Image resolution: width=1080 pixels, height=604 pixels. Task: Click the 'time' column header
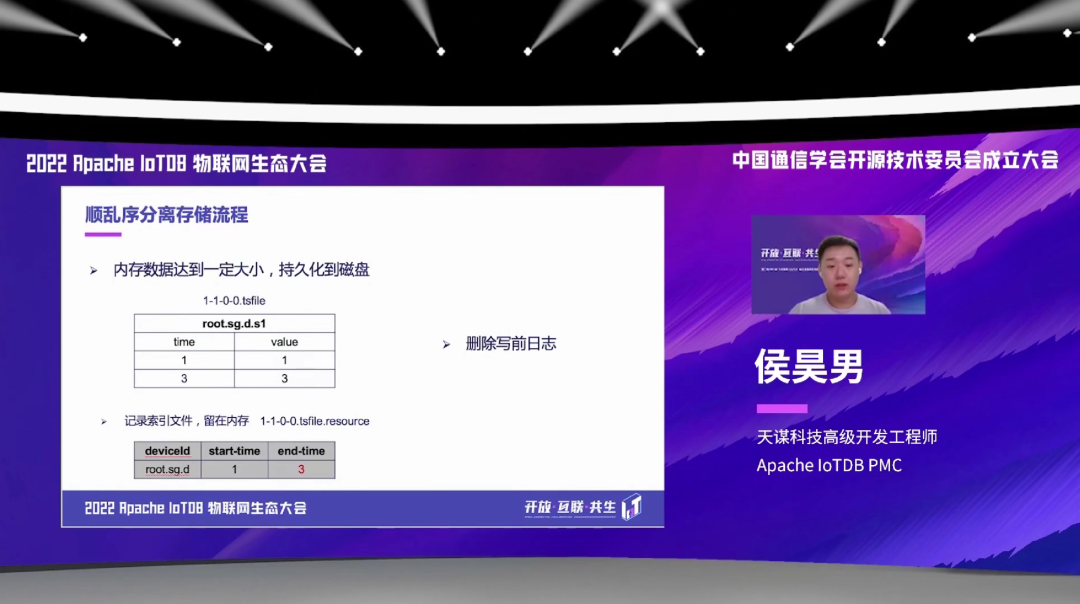184,342
